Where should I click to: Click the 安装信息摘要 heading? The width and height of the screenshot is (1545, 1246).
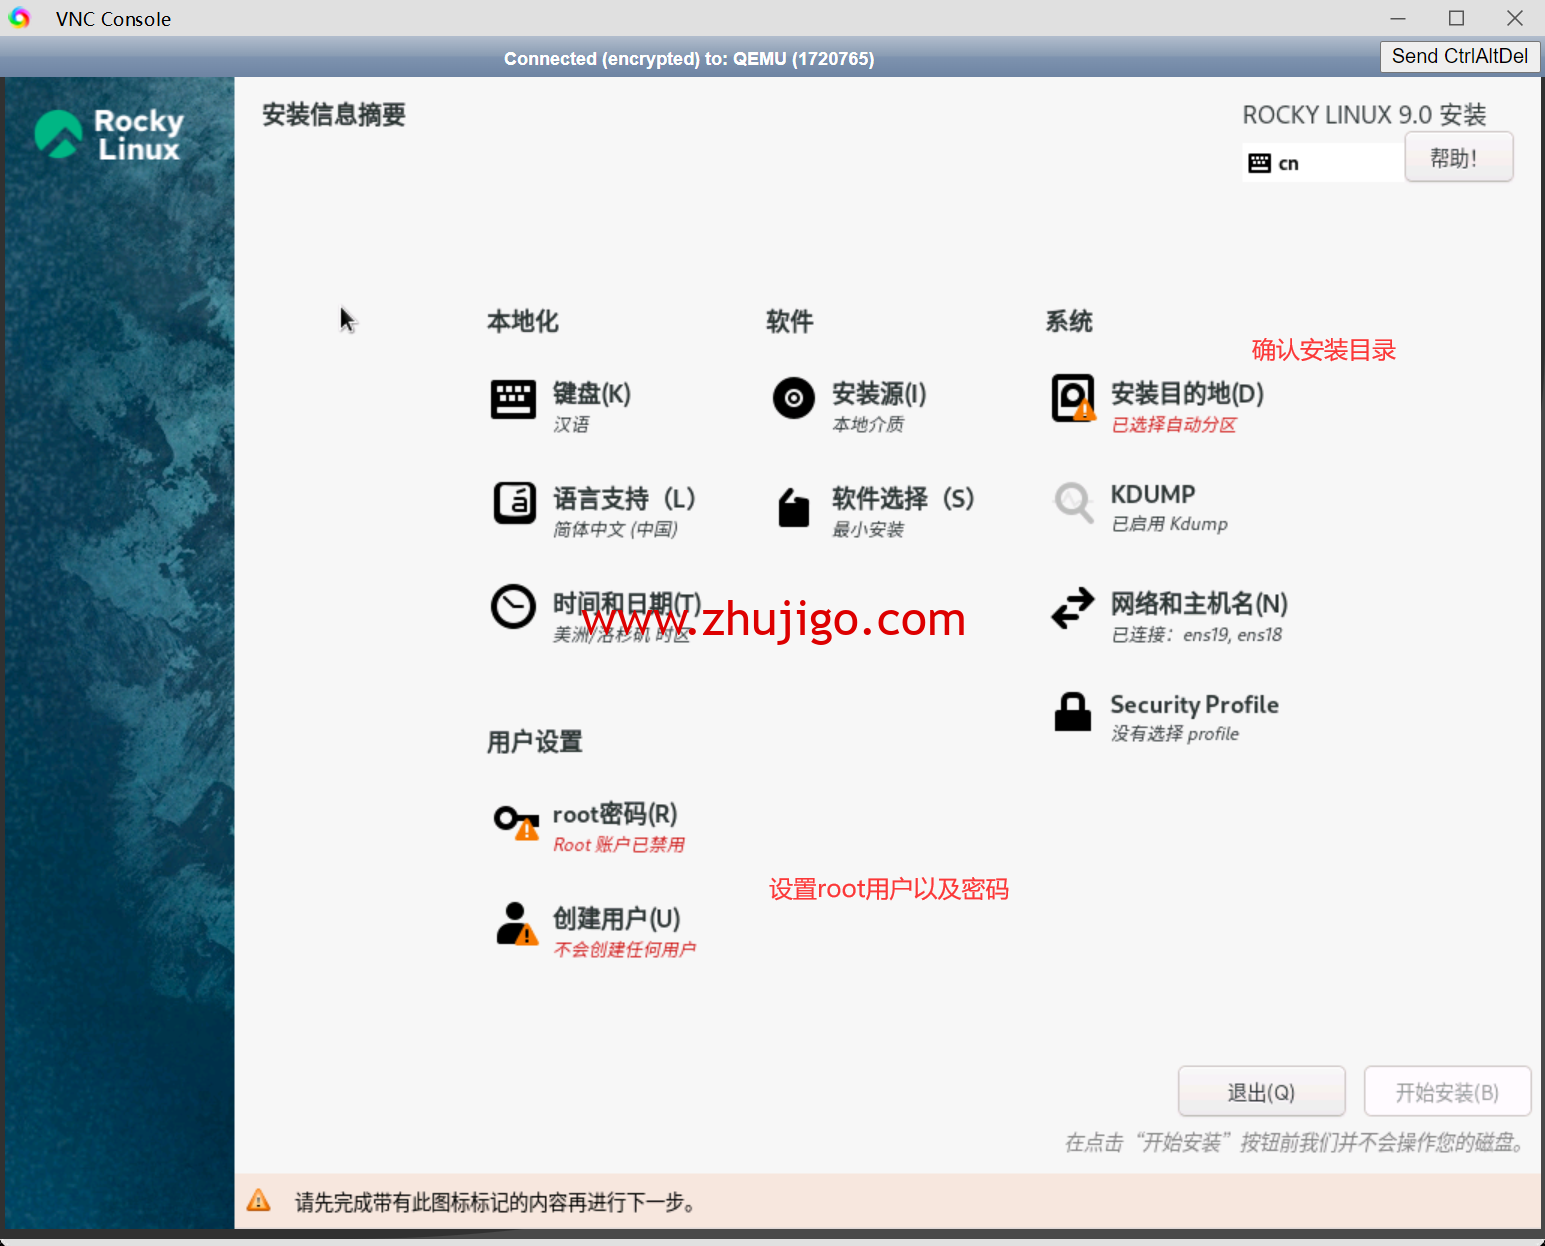click(x=334, y=115)
